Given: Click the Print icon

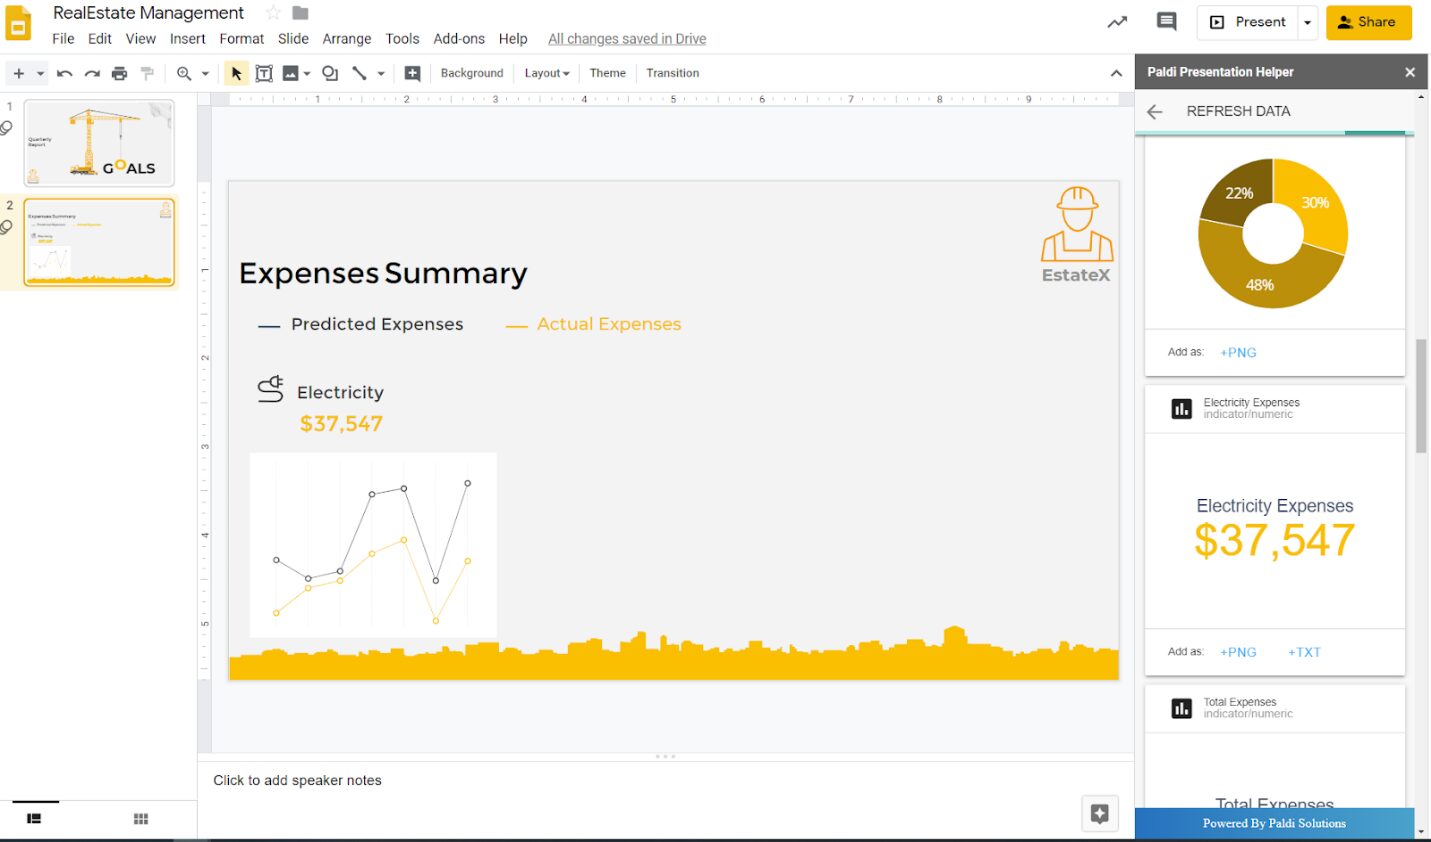Looking at the screenshot, I should click(119, 72).
